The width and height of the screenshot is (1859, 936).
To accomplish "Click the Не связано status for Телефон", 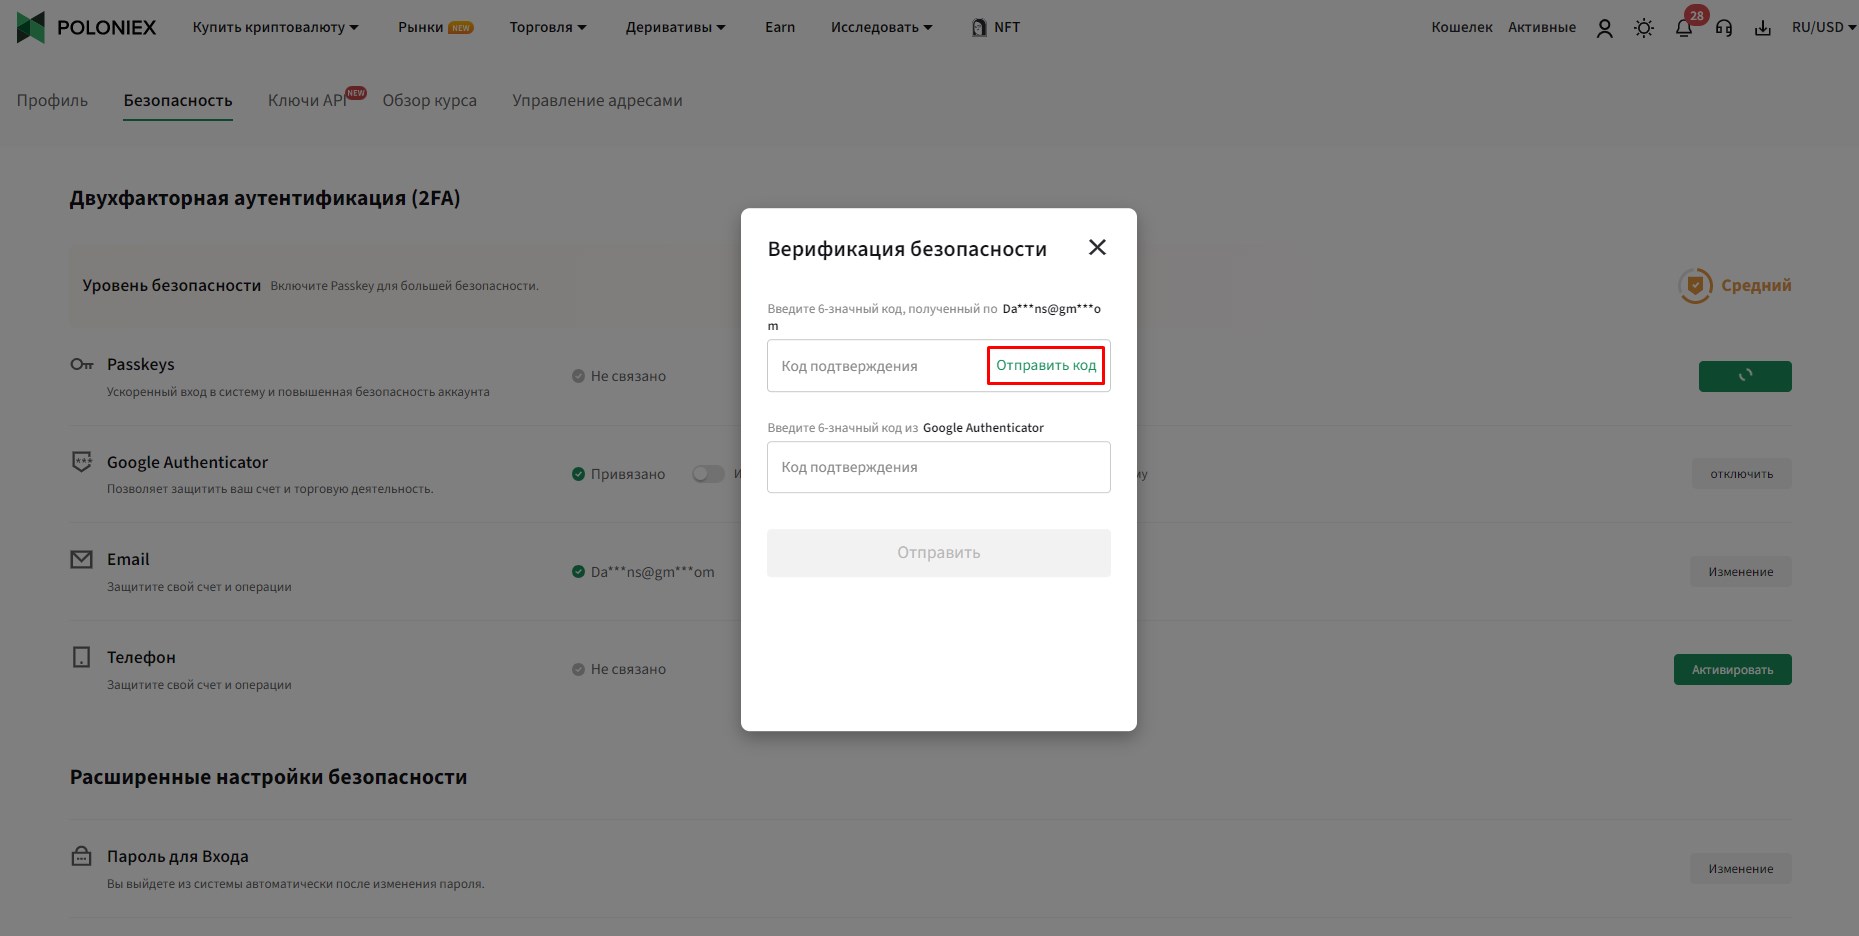I will pyautogui.click(x=628, y=669).
